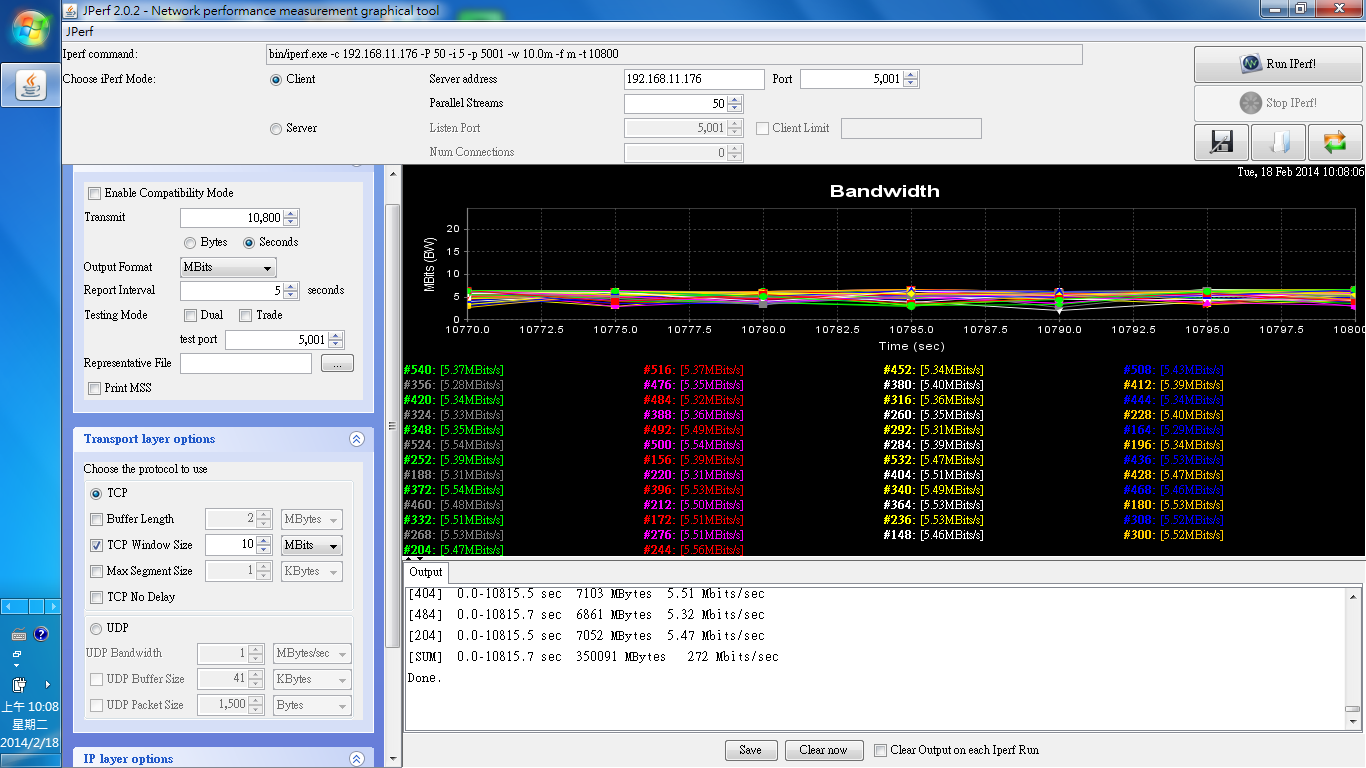This screenshot has width=1366, height=768.
Task: Toggle Enable Compatibility Mode checkbox
Action: coord(95,194)
